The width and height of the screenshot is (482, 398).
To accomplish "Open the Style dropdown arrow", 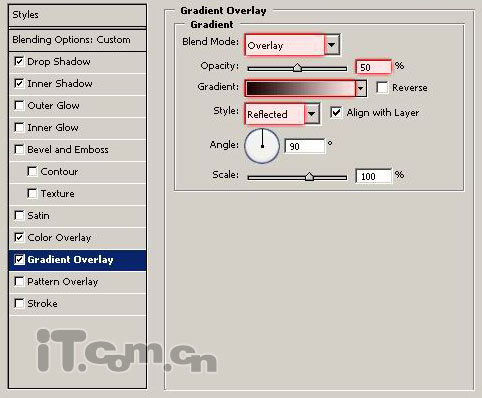I will click(x=312, y=114).
